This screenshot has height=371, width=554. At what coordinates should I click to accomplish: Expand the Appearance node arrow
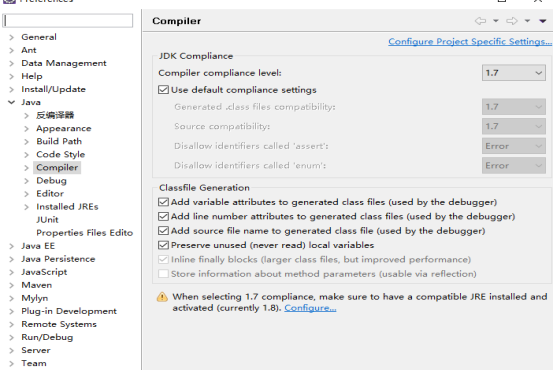click(x=26, y=129)
